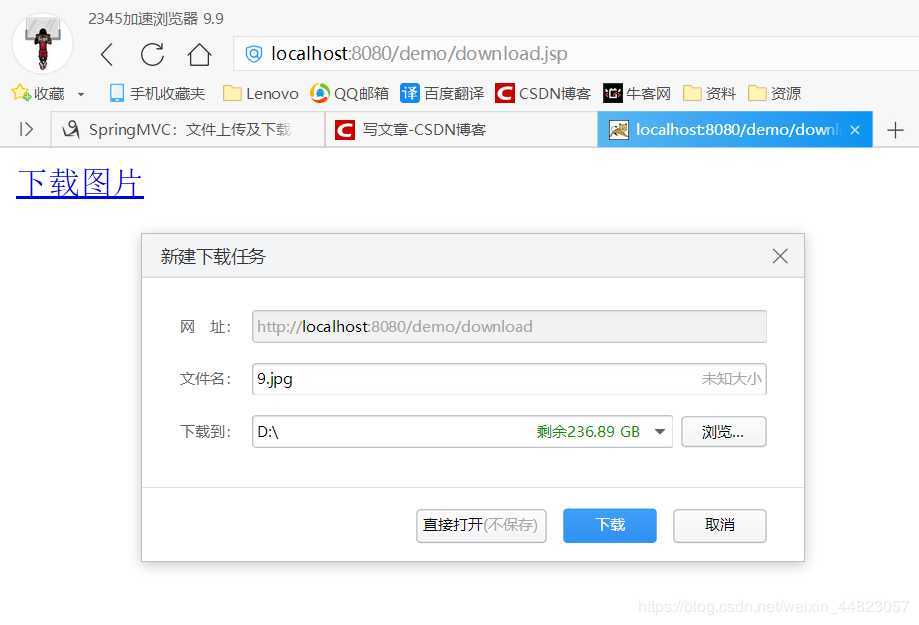This screenshot has width=919, height=625.
Task: Open 手机收藏夹 bookmark
Action: coord(157,93)
